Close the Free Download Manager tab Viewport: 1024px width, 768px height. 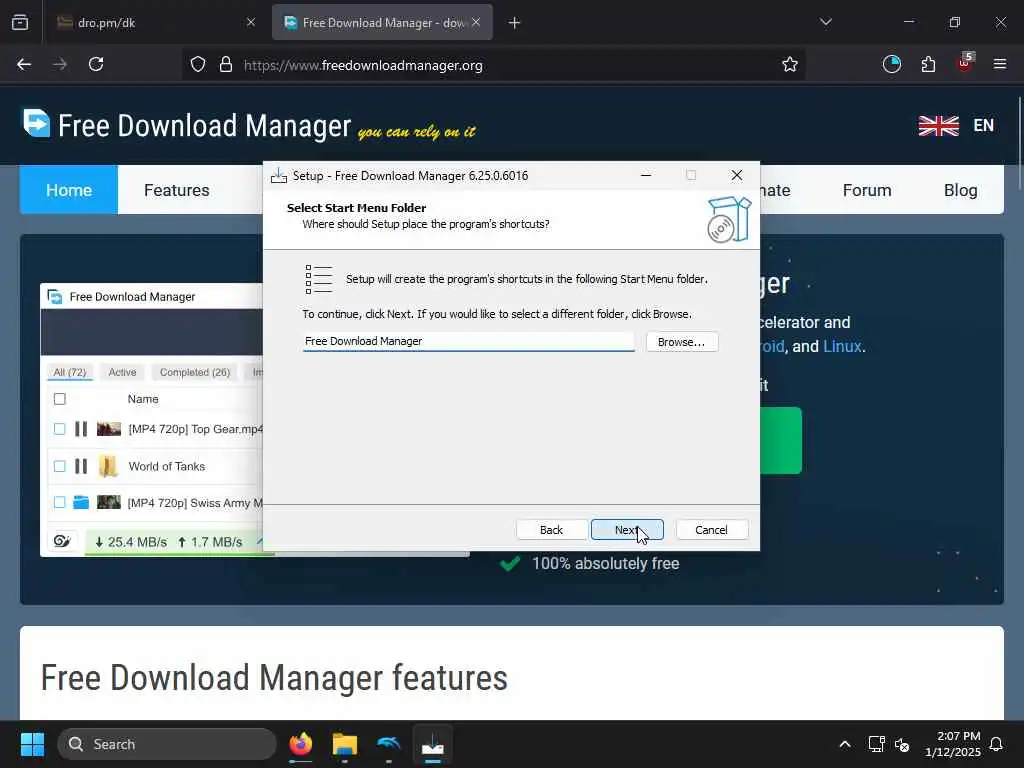[x=476, y=22]
